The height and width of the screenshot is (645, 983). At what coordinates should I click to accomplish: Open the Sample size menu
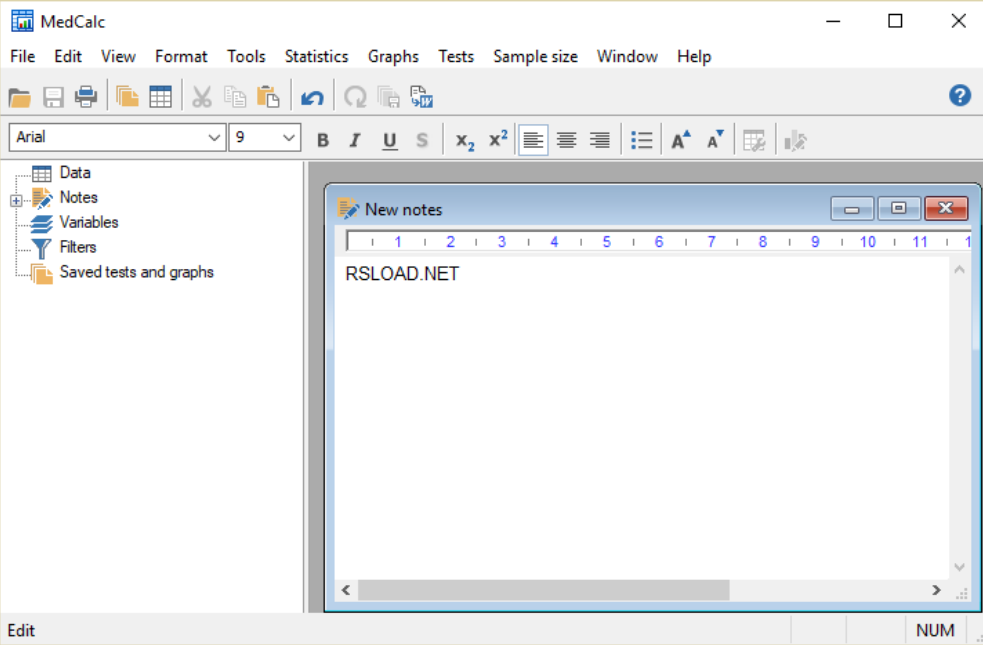(535, 56)
